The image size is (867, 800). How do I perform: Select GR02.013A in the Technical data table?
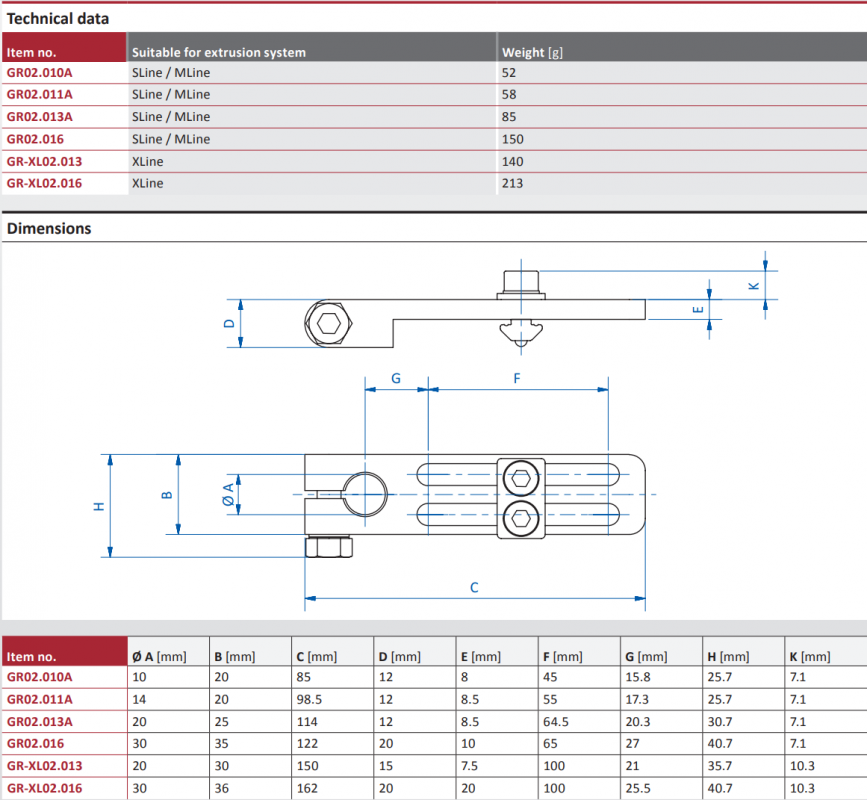(x=39, y=117)
